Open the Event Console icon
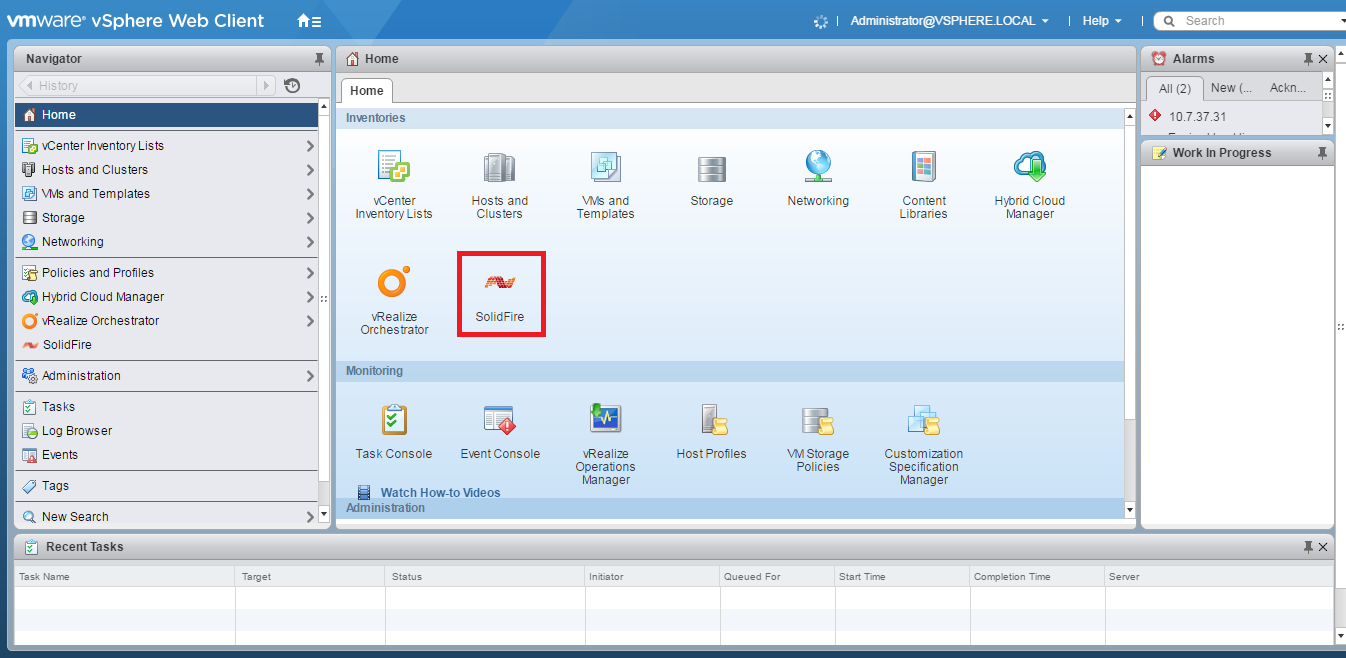 [499, 420]
